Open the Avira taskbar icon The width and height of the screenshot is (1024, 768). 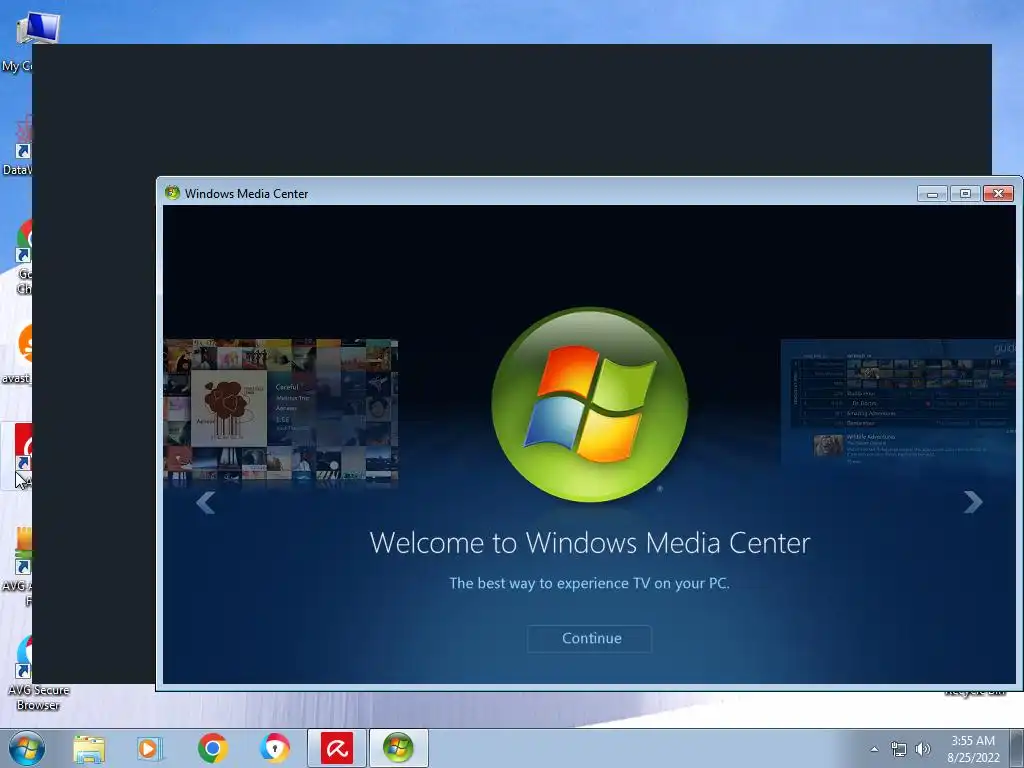click(x=336, y=748)
